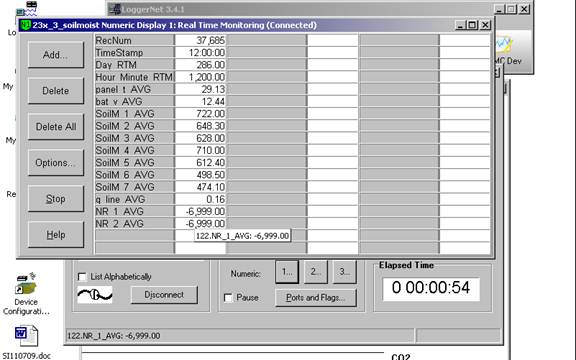The width and height of the screenshot is (576, 360).
Task: Enable the List Alphabetically checkbox
Action: tap(82, 277)
